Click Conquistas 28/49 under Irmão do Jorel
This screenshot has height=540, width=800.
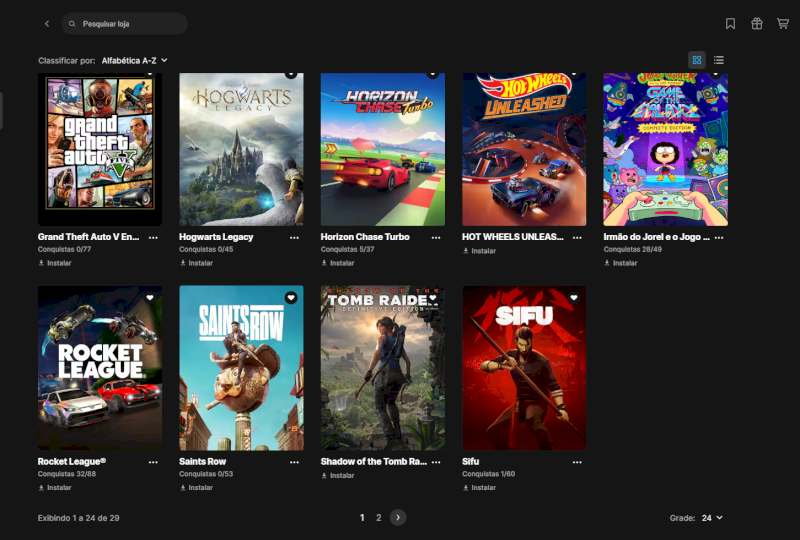(x=633, y=250)
